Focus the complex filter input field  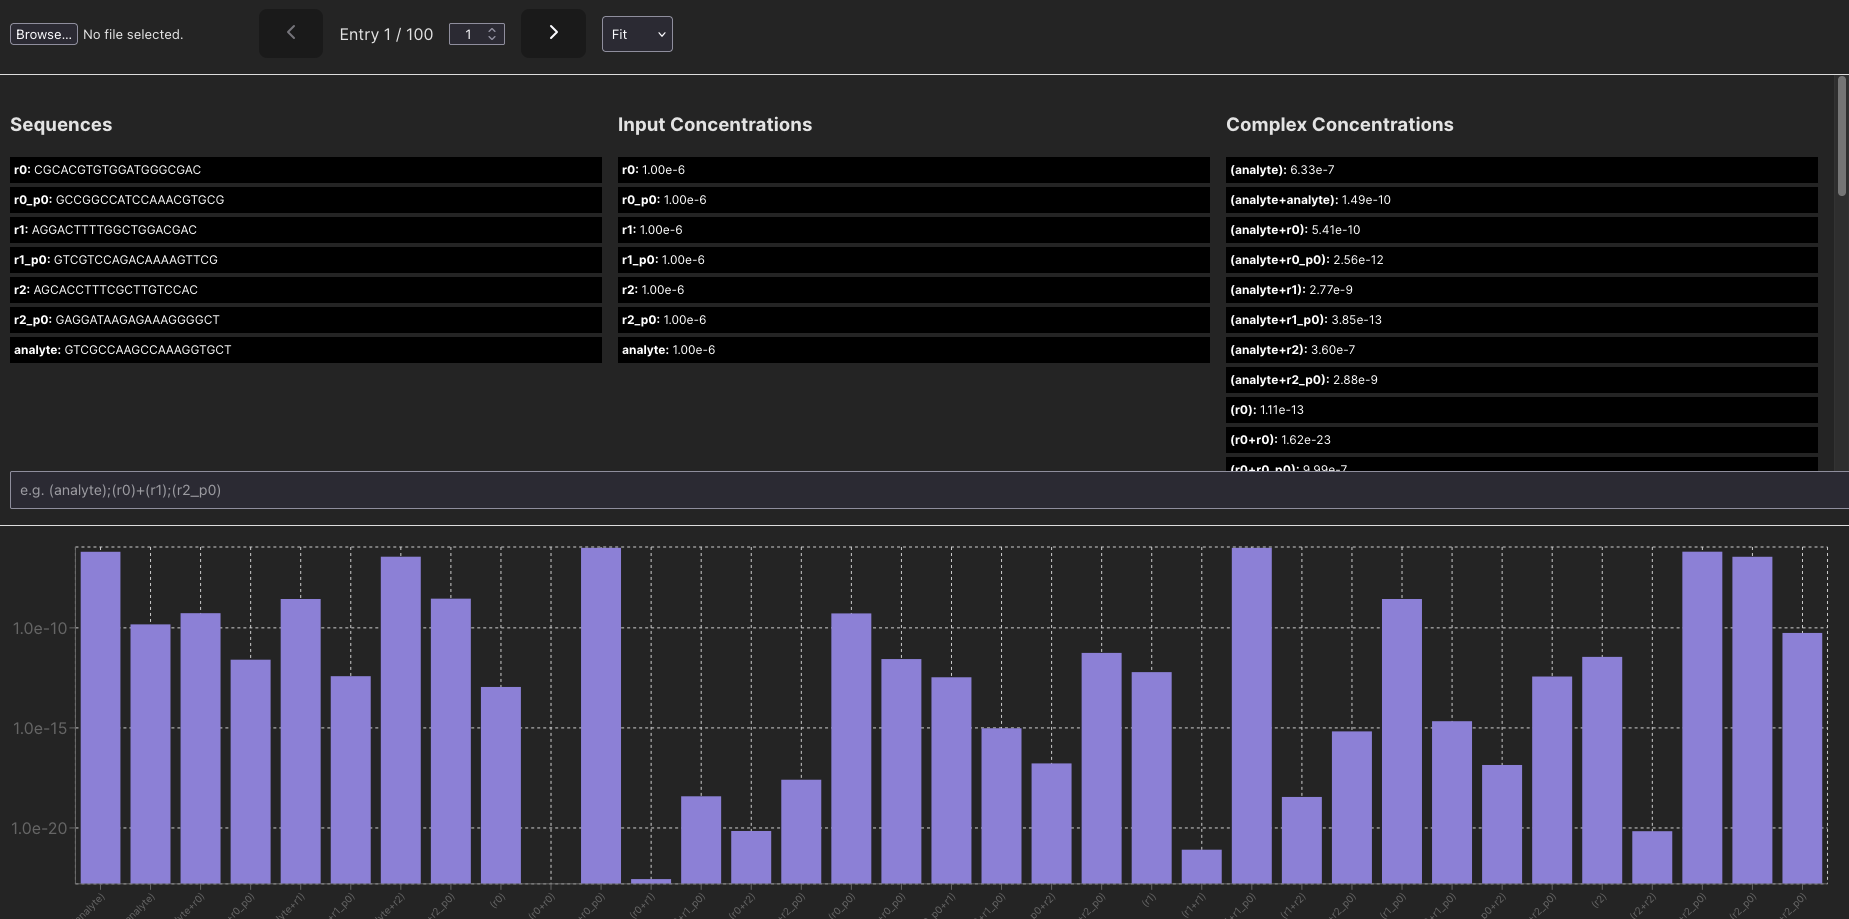(929, 490)
